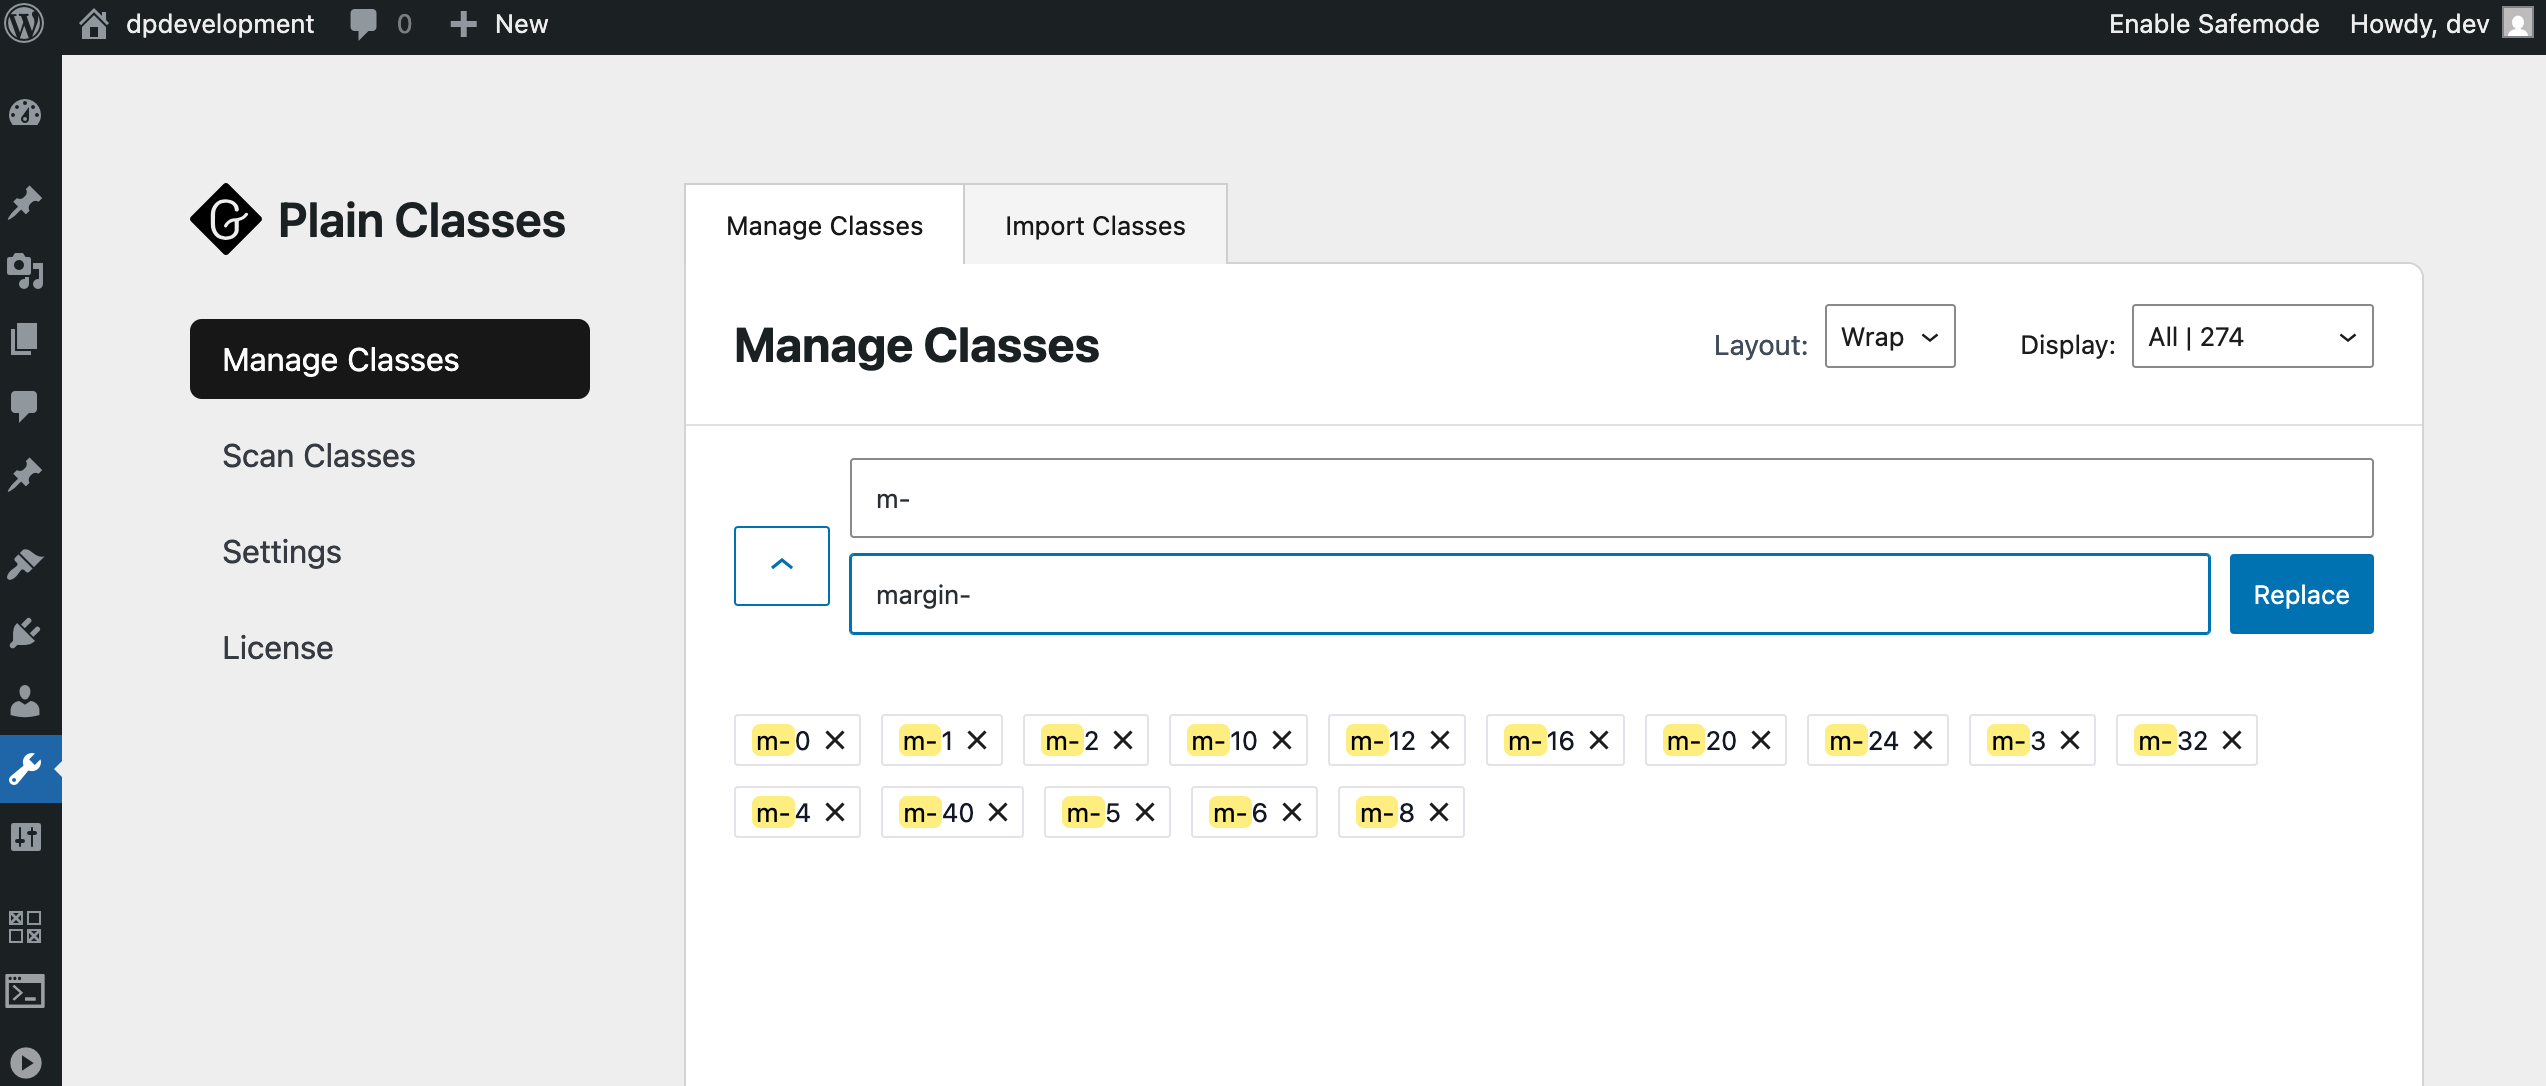
Task: Delete the m-5 class tag
Action: (x=1145, y=812)
